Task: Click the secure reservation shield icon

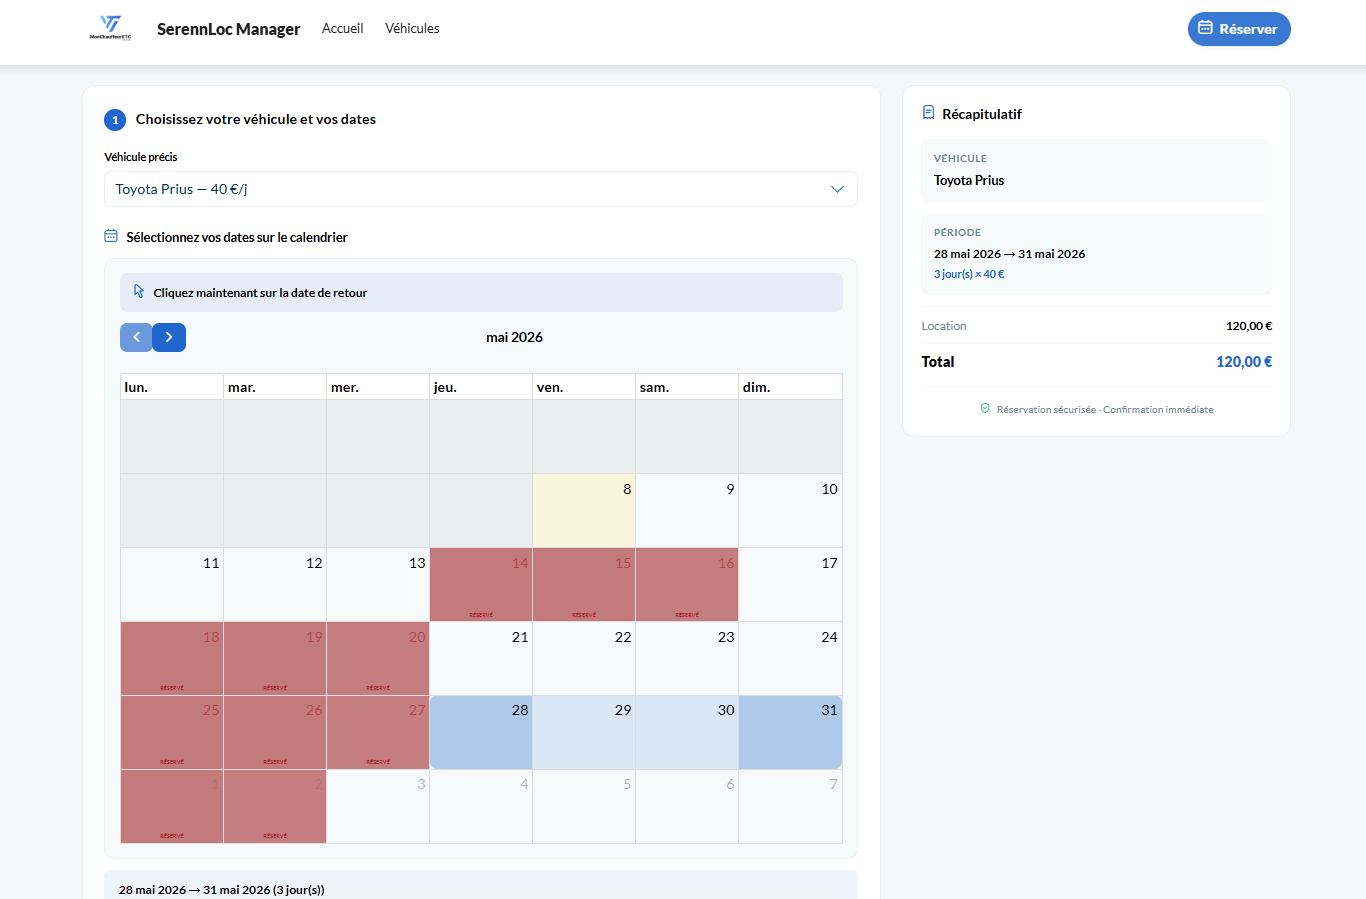Action: [985, 408]
